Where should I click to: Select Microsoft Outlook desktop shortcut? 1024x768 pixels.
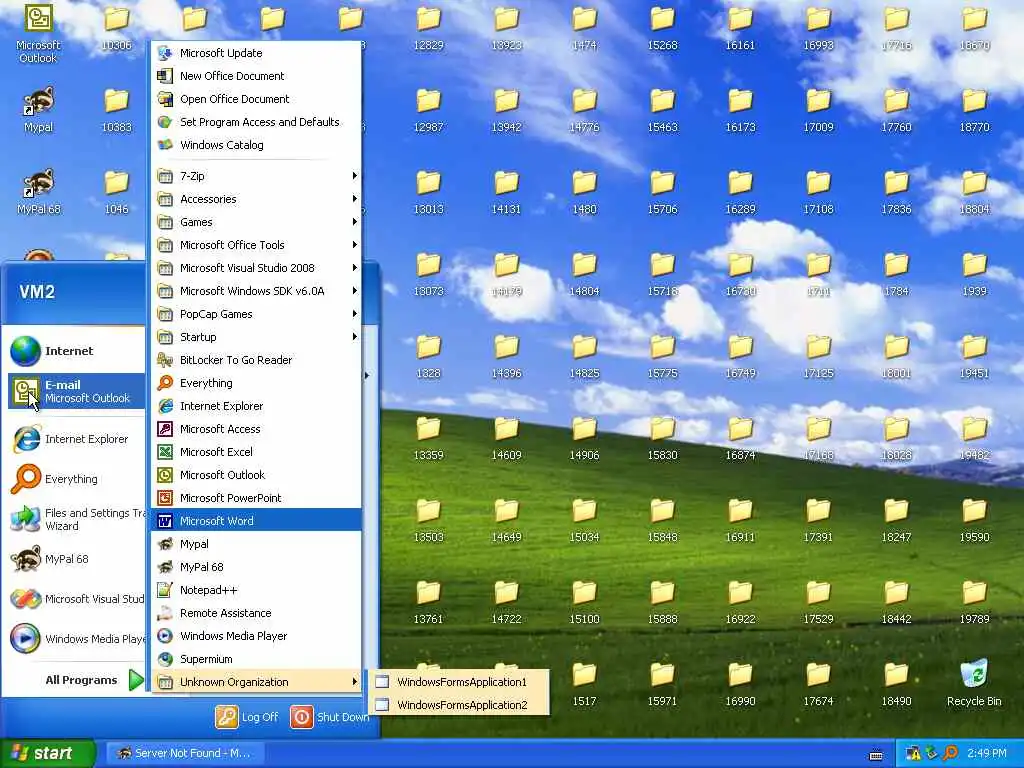38,34
